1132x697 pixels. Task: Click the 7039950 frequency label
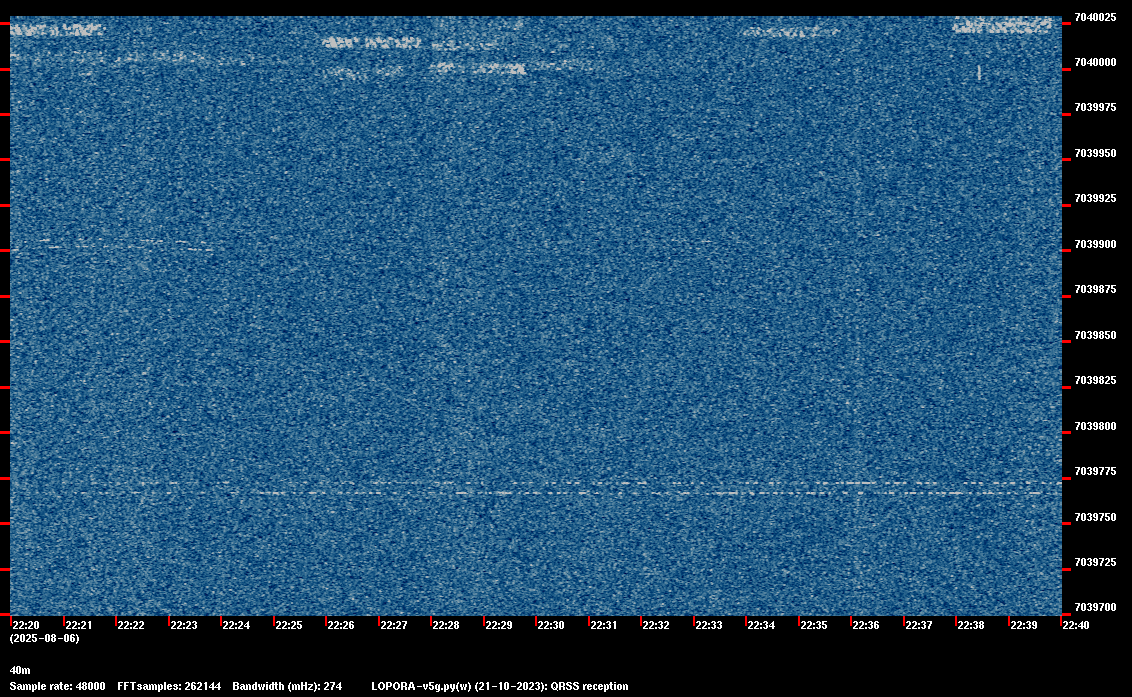[1095, 153]
